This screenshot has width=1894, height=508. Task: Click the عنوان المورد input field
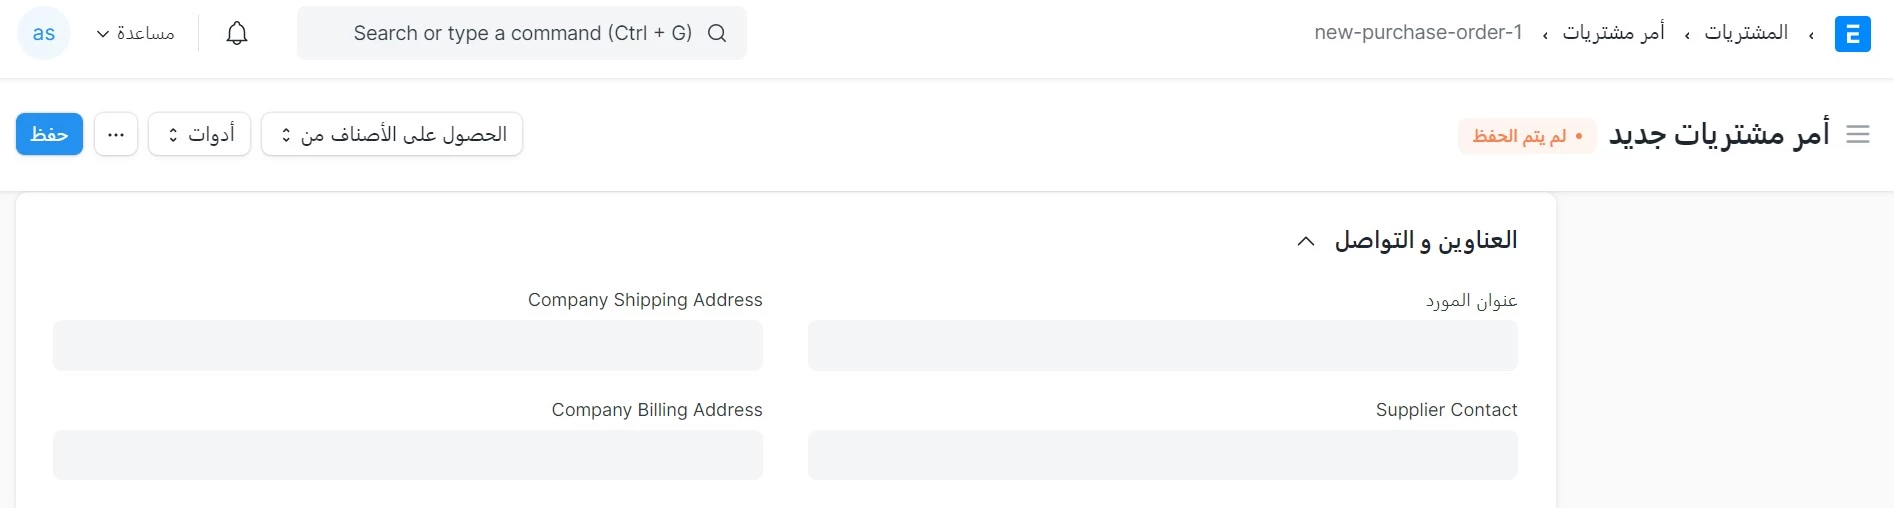(x=1163, y=346)
